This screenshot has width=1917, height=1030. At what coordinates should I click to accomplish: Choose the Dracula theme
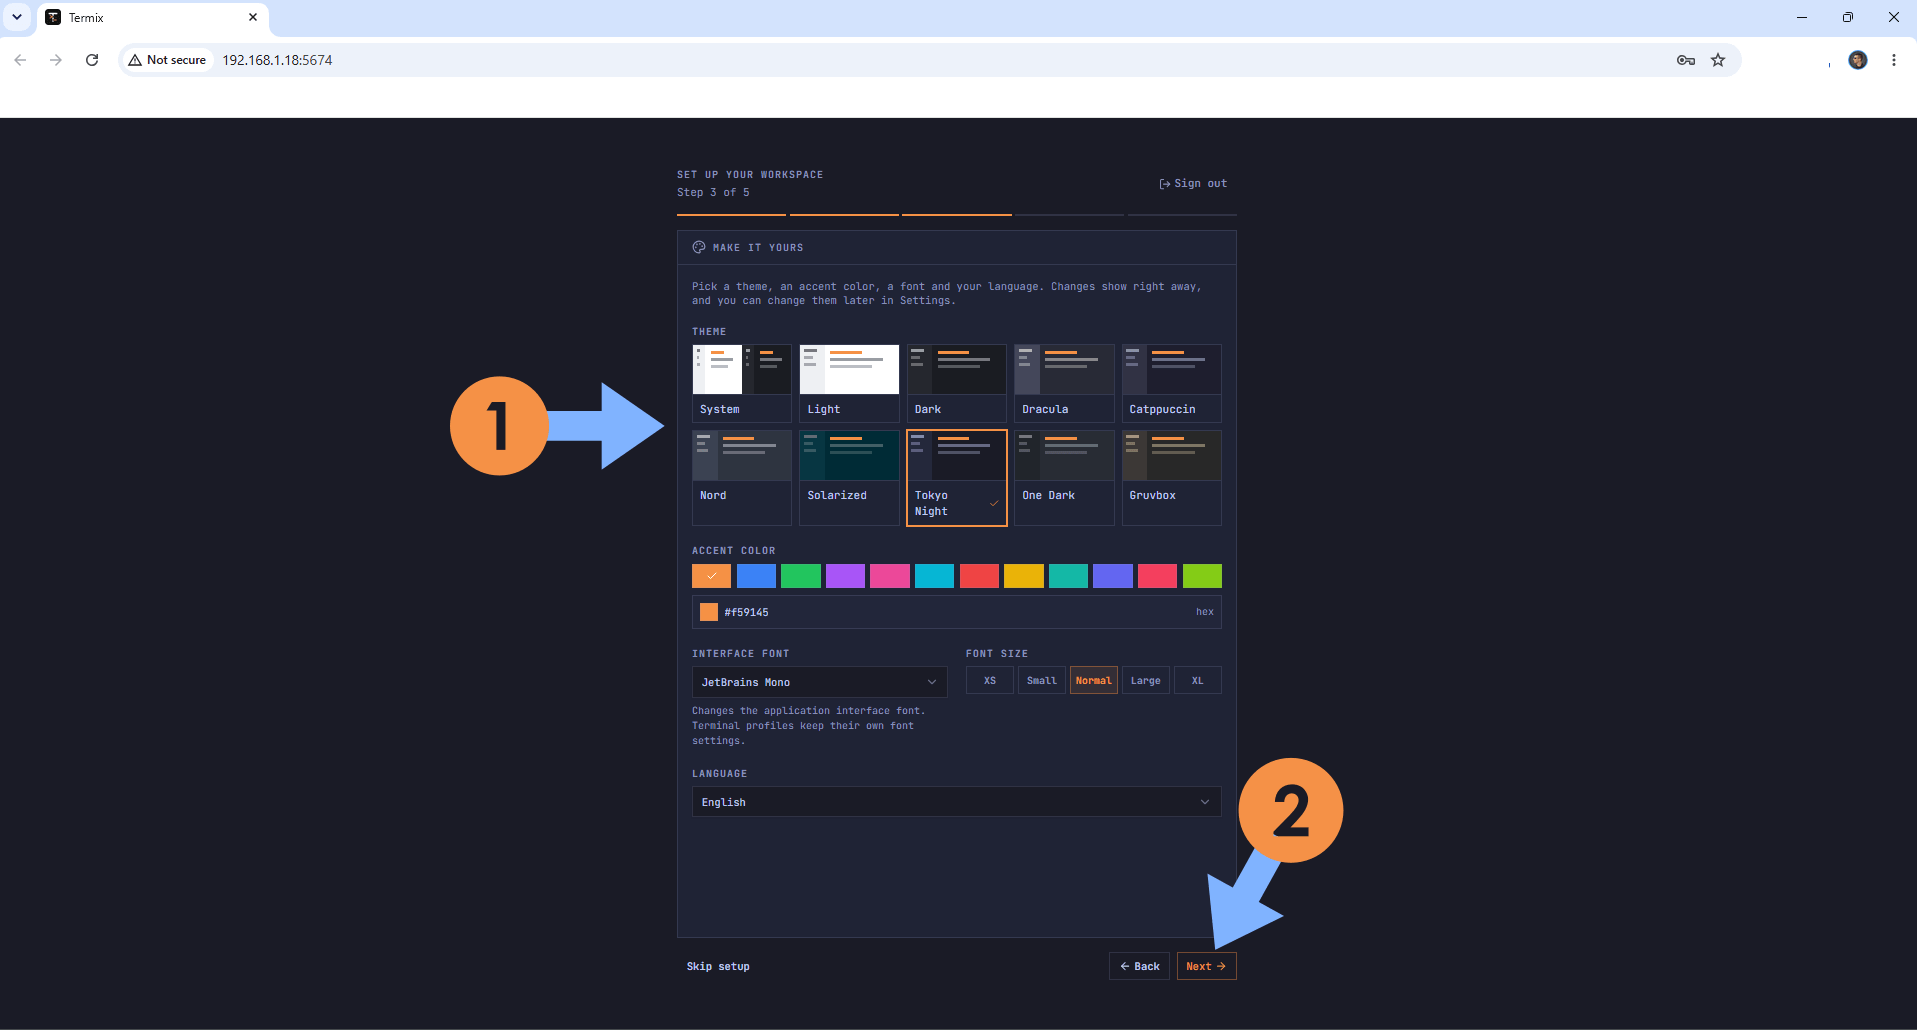point(1064,383)
